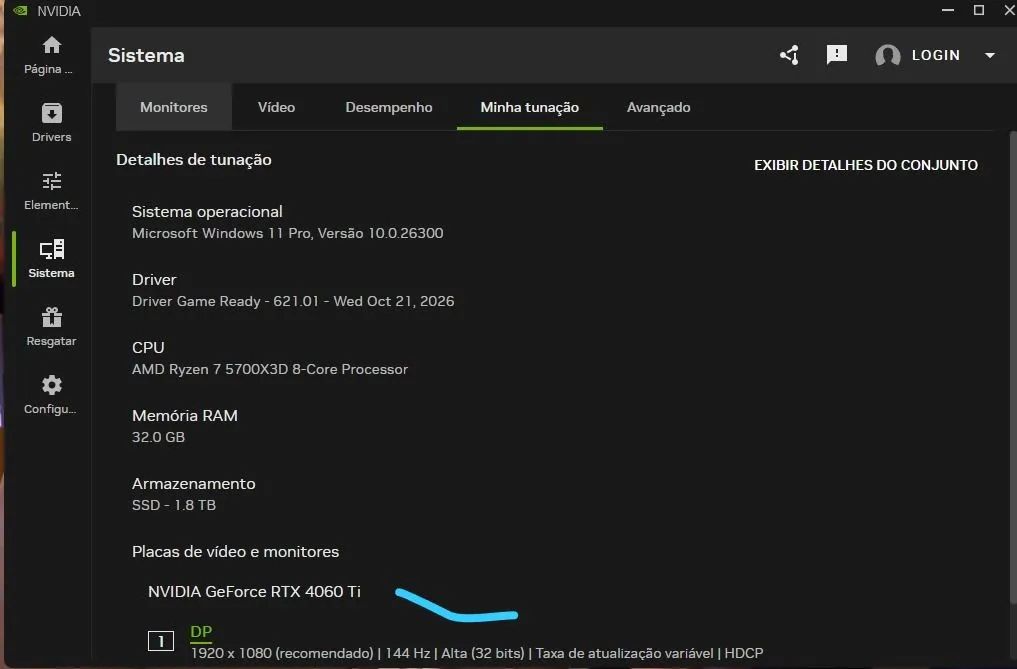This screenshot has width=1017, height=669.
Task: Click the Sistema page title
Action: click(x=146, y=56)
